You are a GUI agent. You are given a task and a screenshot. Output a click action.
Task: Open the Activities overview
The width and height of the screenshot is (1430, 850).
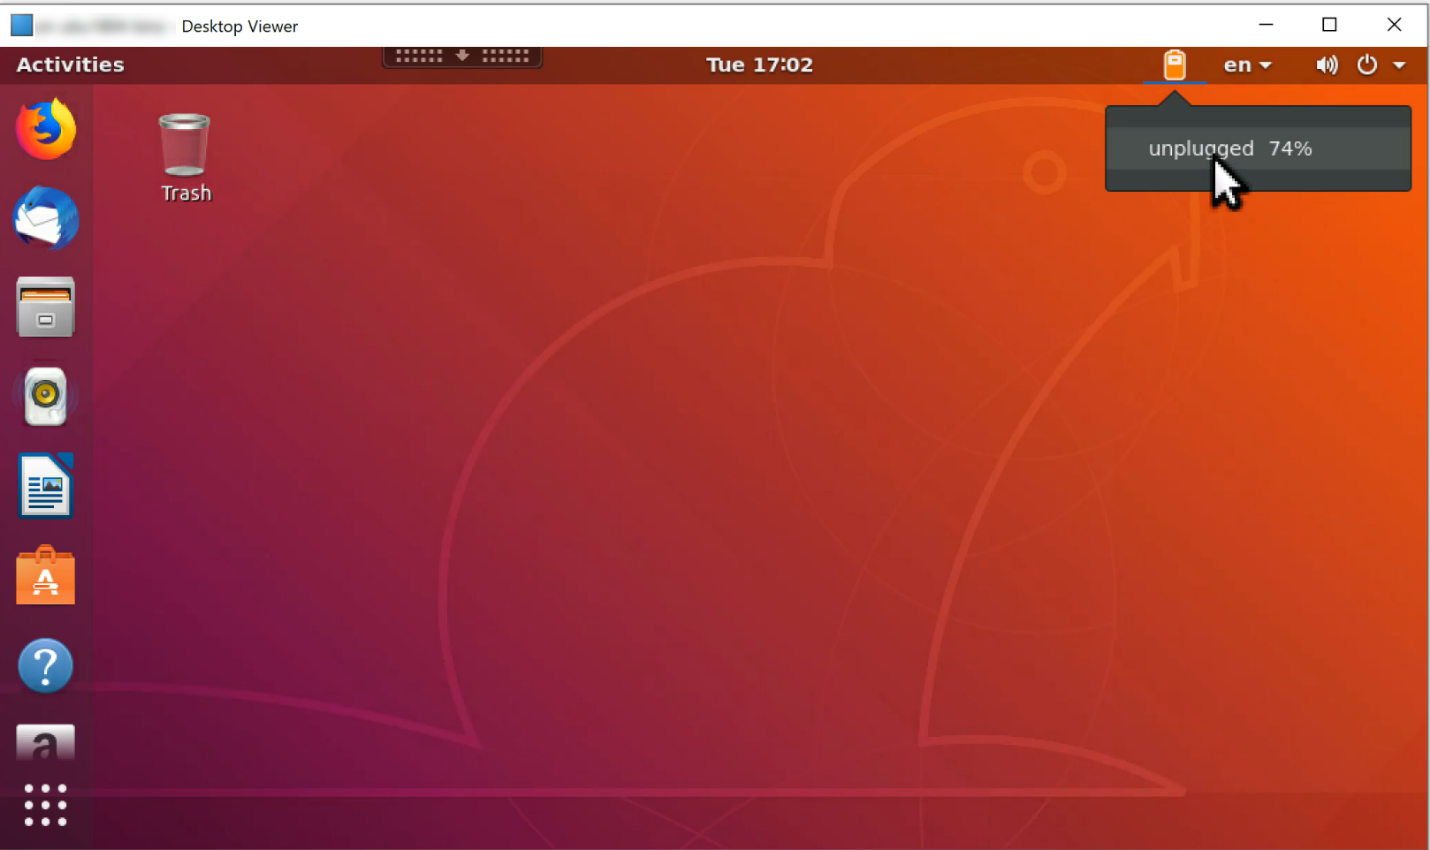pos(70,65)
